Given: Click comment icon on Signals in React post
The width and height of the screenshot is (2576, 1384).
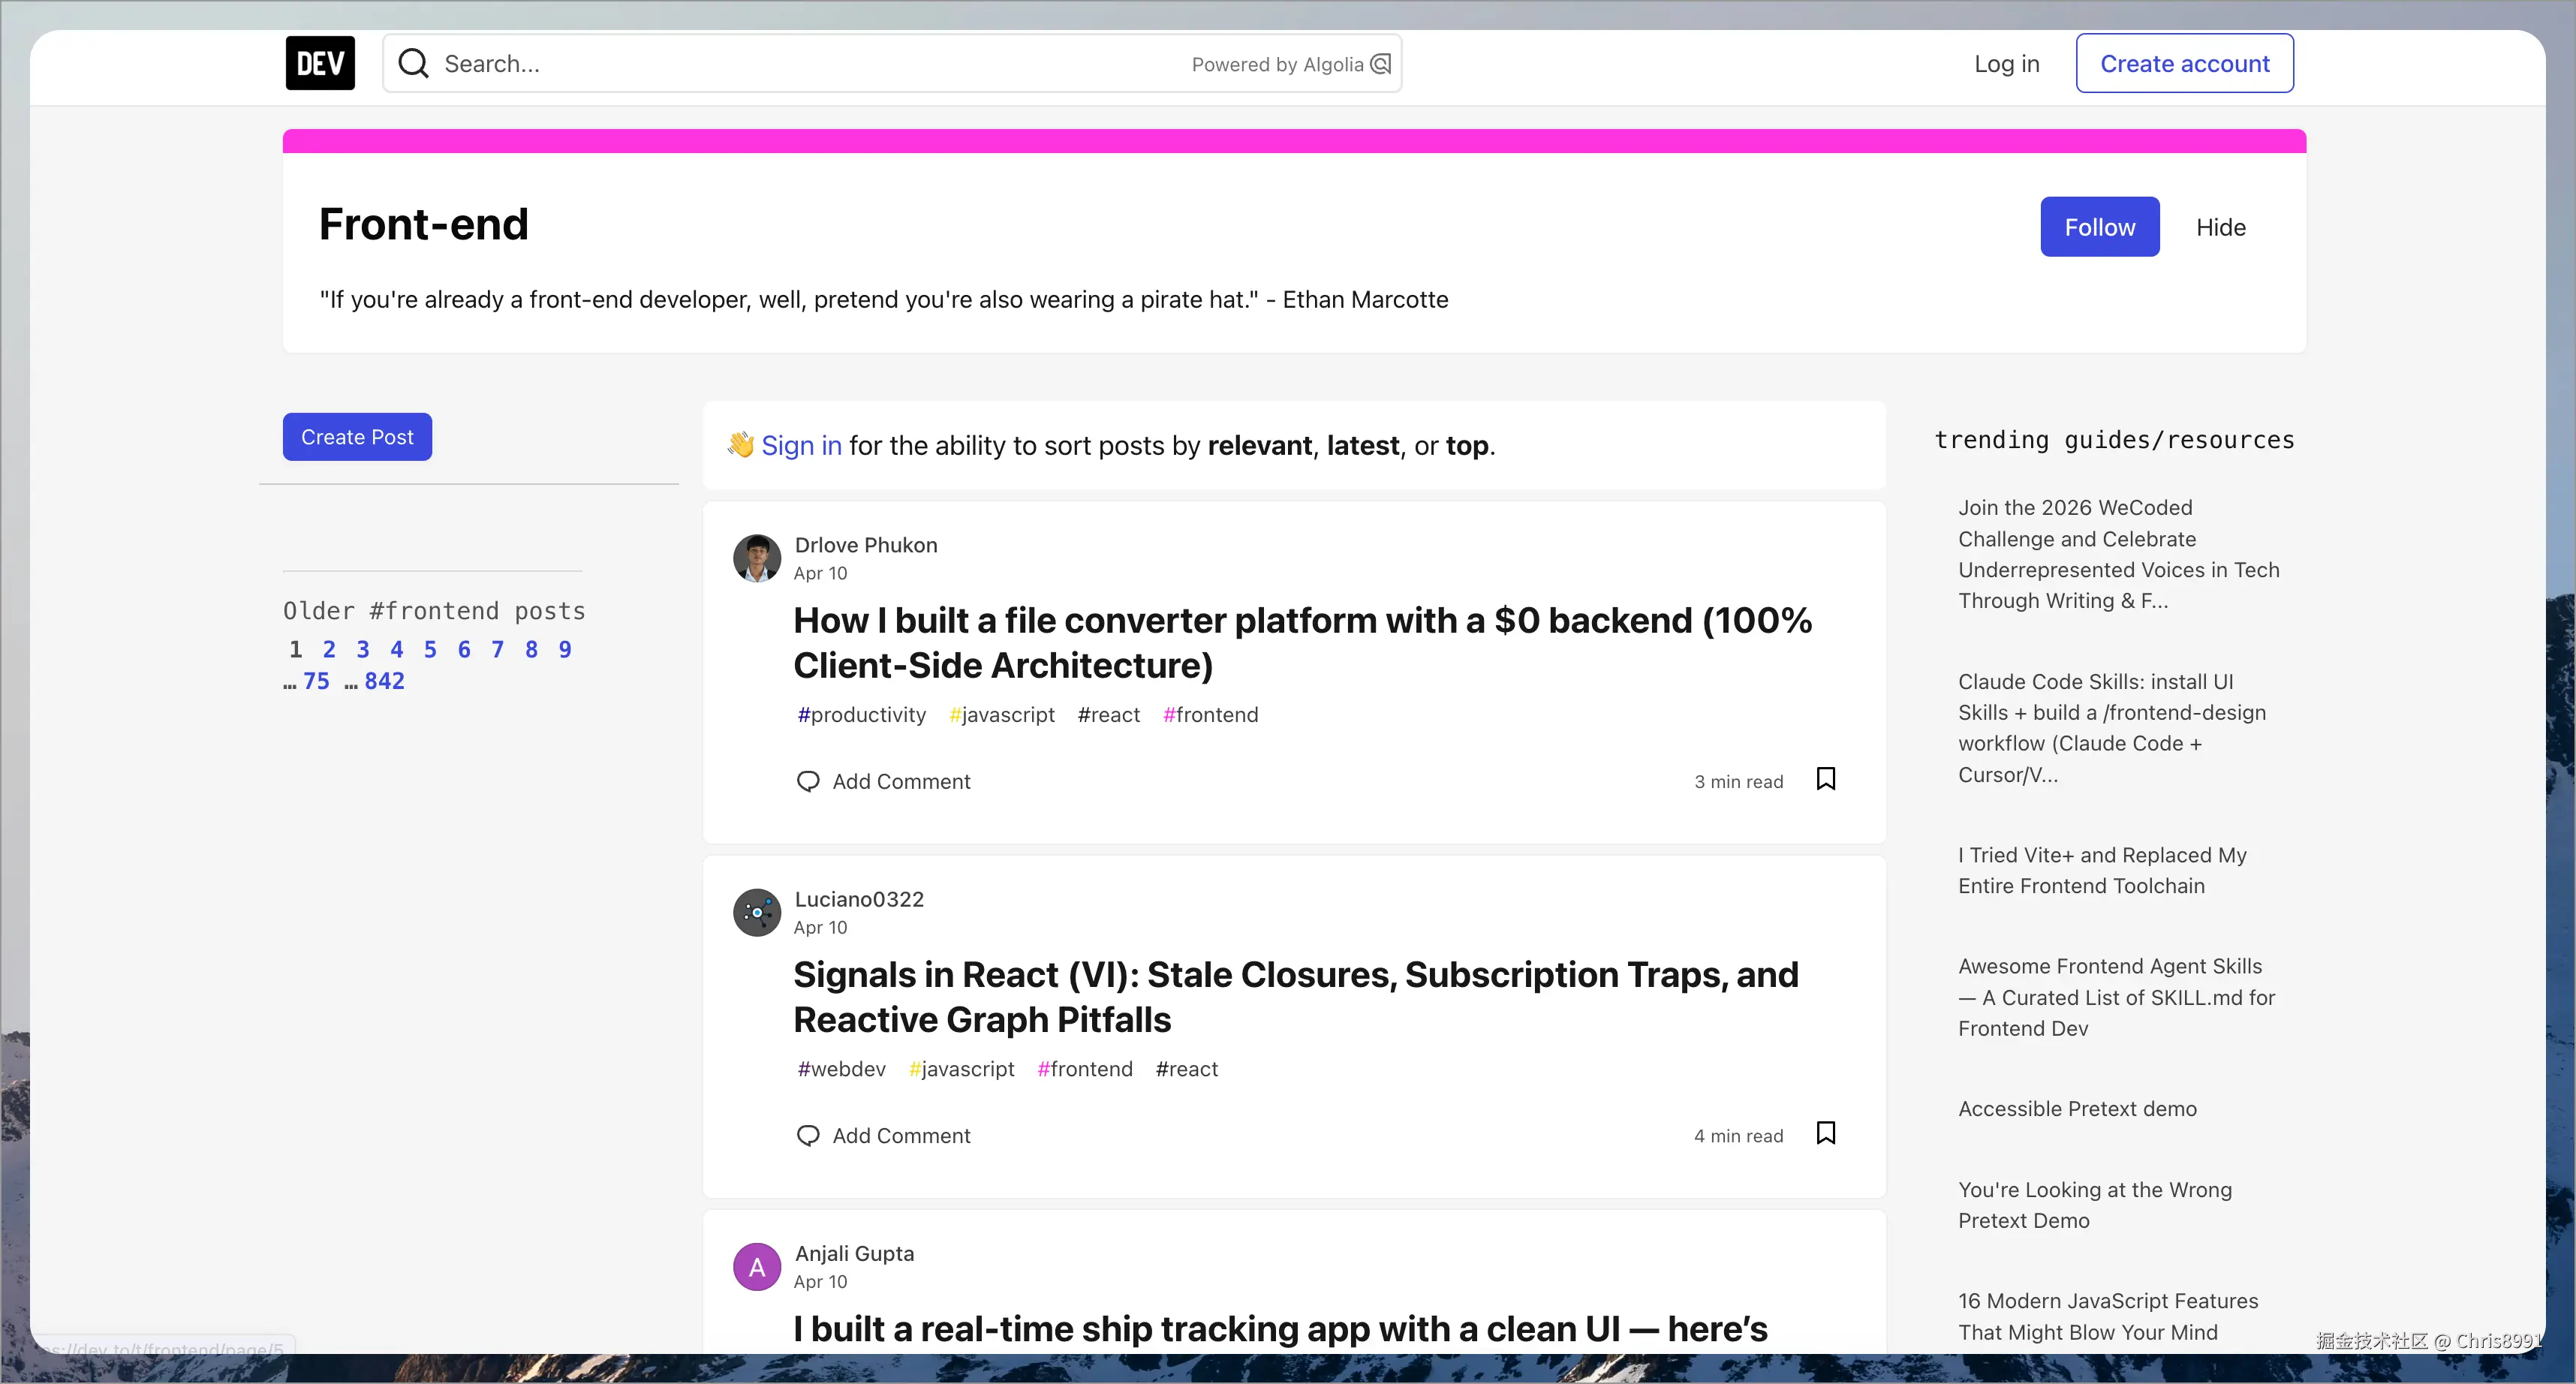Looking at the screenshot, I should [x=807, y=1135].
